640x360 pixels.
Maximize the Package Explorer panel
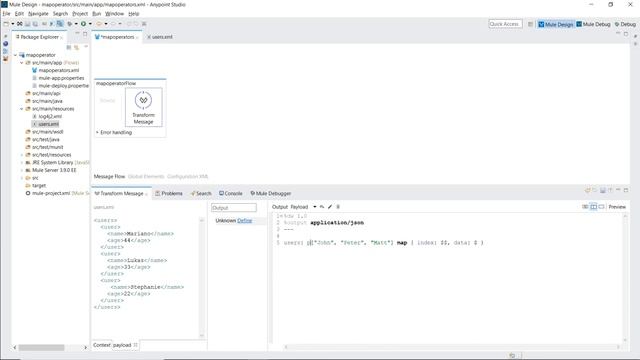coord(85,34)
